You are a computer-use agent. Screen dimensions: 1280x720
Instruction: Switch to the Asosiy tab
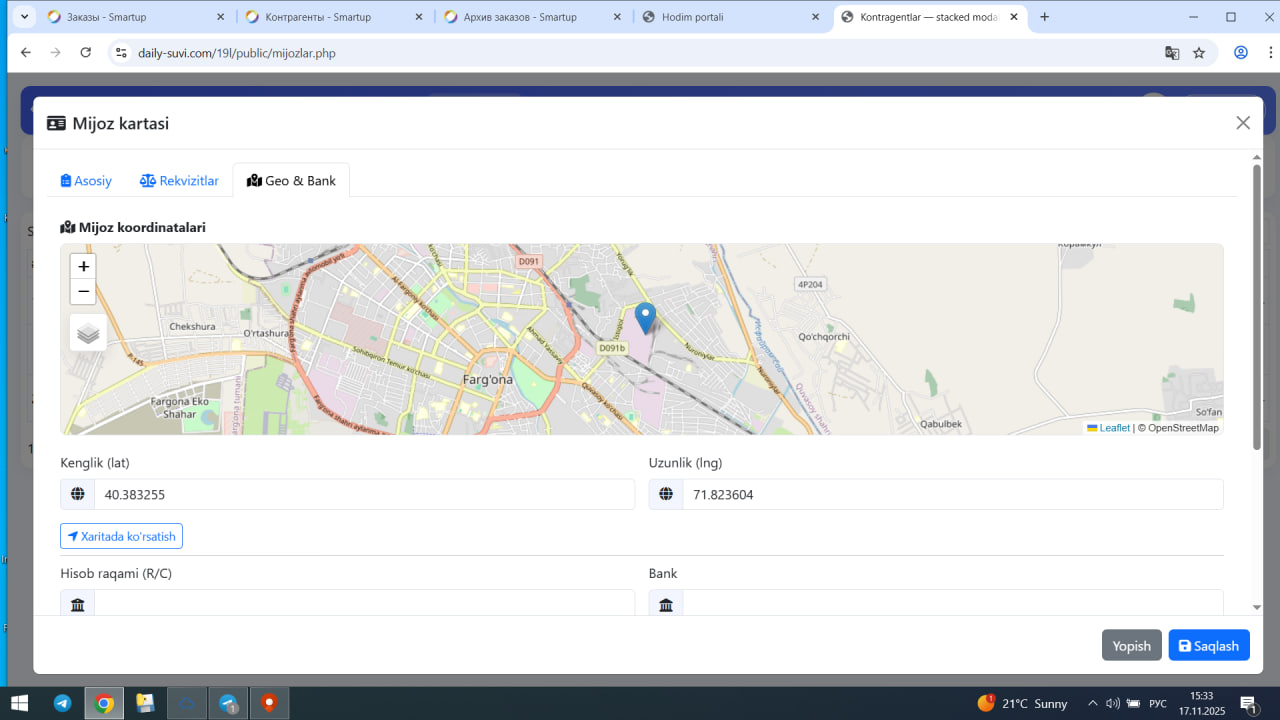[86, 181]
